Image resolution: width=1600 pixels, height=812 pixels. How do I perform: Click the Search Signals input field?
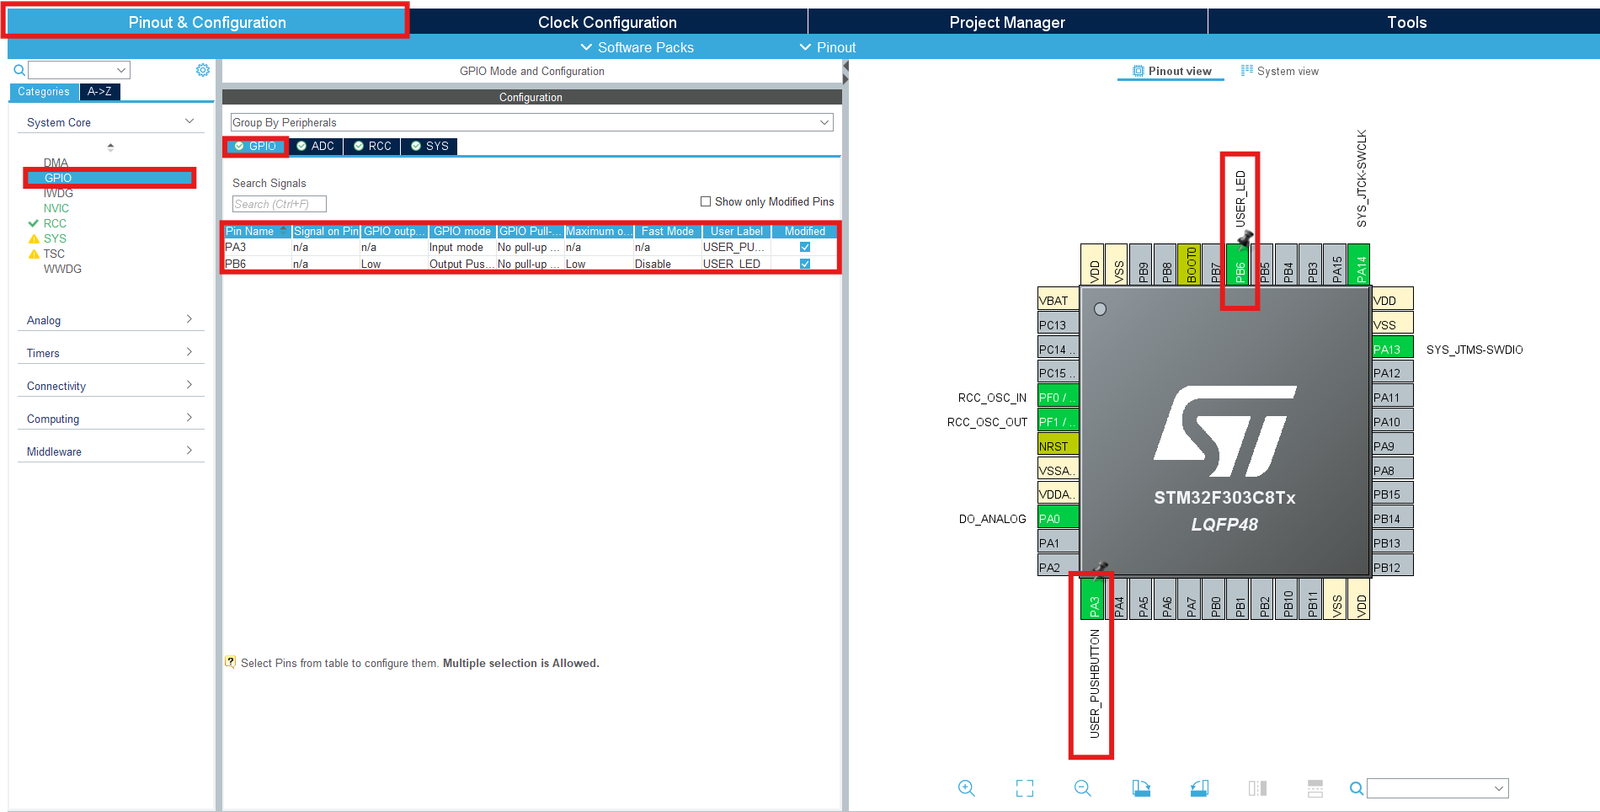(x=279, y=204)
